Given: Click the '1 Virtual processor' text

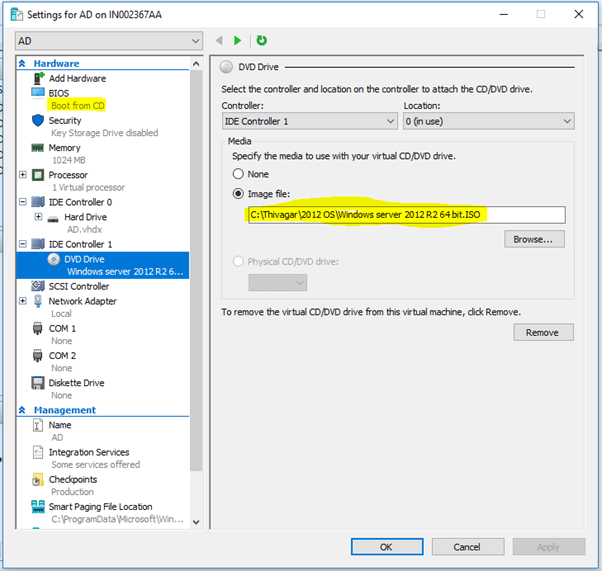Looking at the screenshot, I should pyautogui.click(x=88, y=187).
